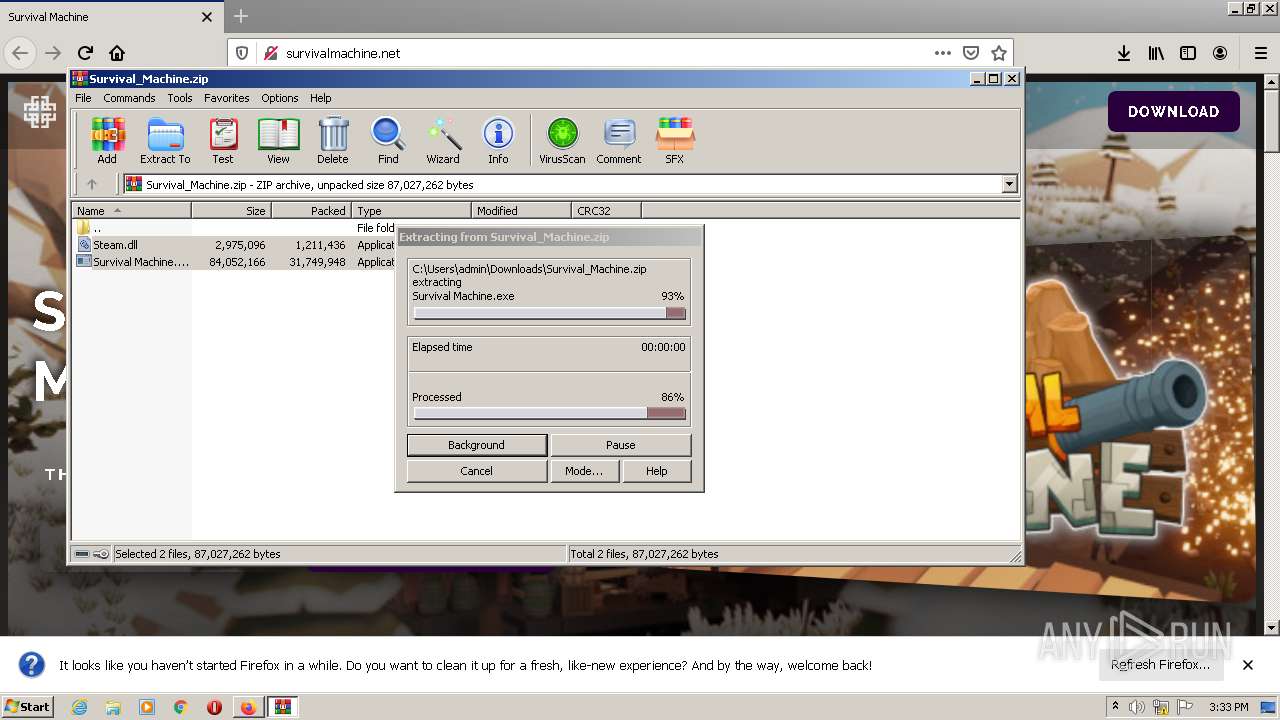Save page to Pocket icon
Image resolution: width=1280 pixels, height=720 pixels.
[x=970, y=53]
